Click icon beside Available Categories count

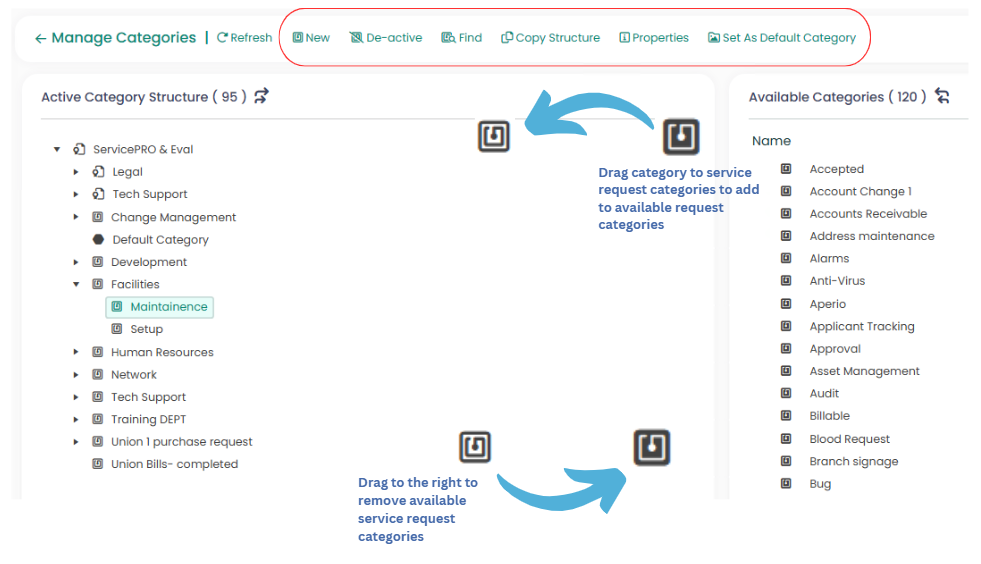coord(941,96)
